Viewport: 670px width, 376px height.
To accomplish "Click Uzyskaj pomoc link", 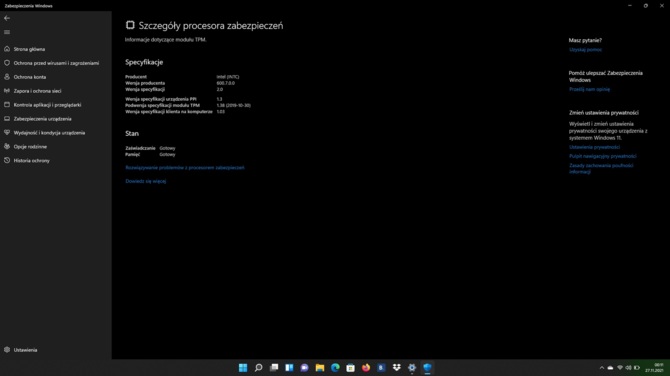I will (585, 50).
